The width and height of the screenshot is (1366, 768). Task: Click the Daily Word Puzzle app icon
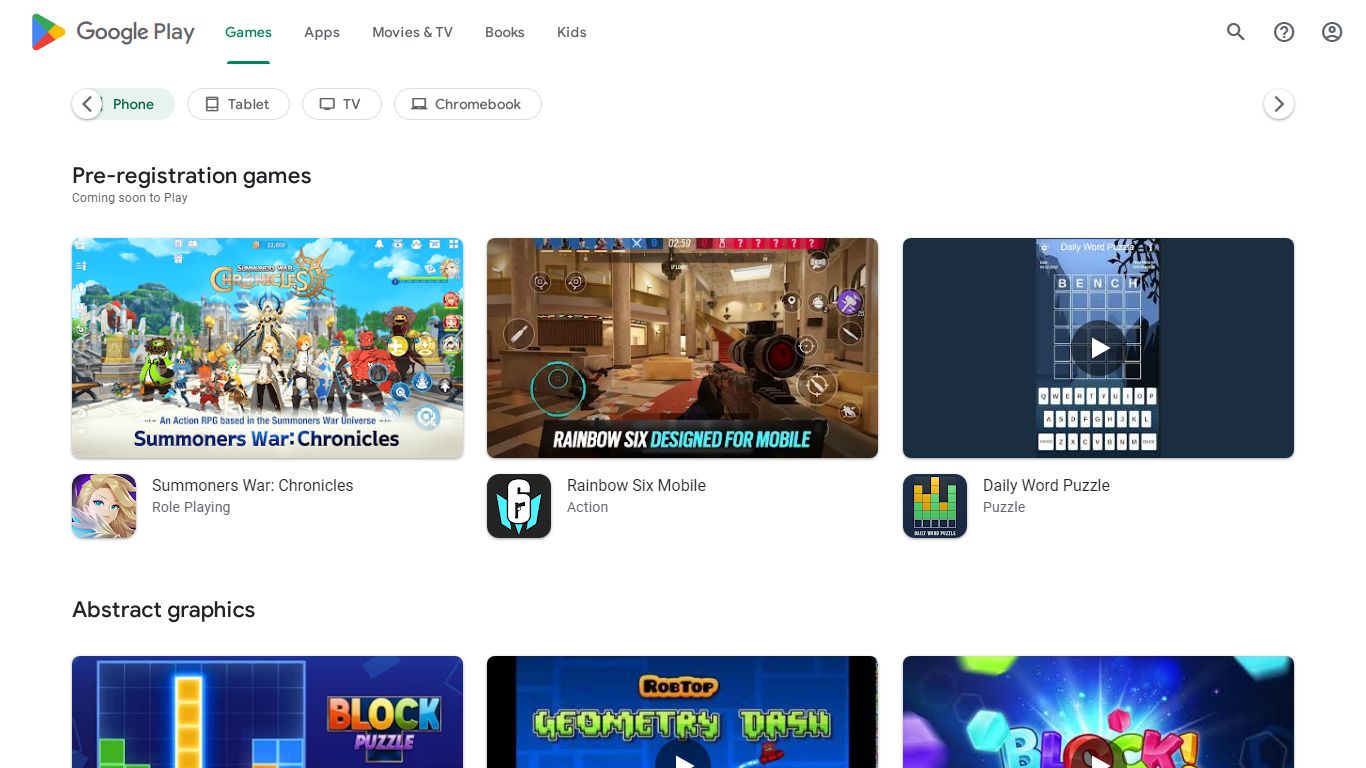935,506
